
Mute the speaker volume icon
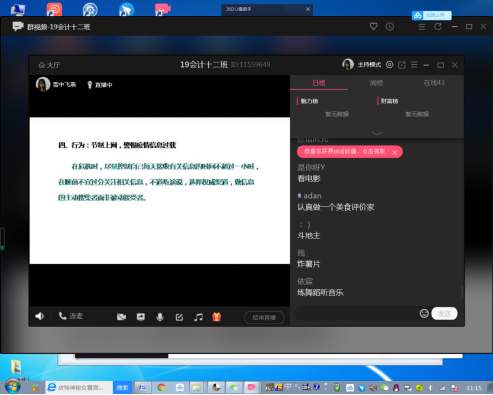pyautogui.click(x=40, y=316)
